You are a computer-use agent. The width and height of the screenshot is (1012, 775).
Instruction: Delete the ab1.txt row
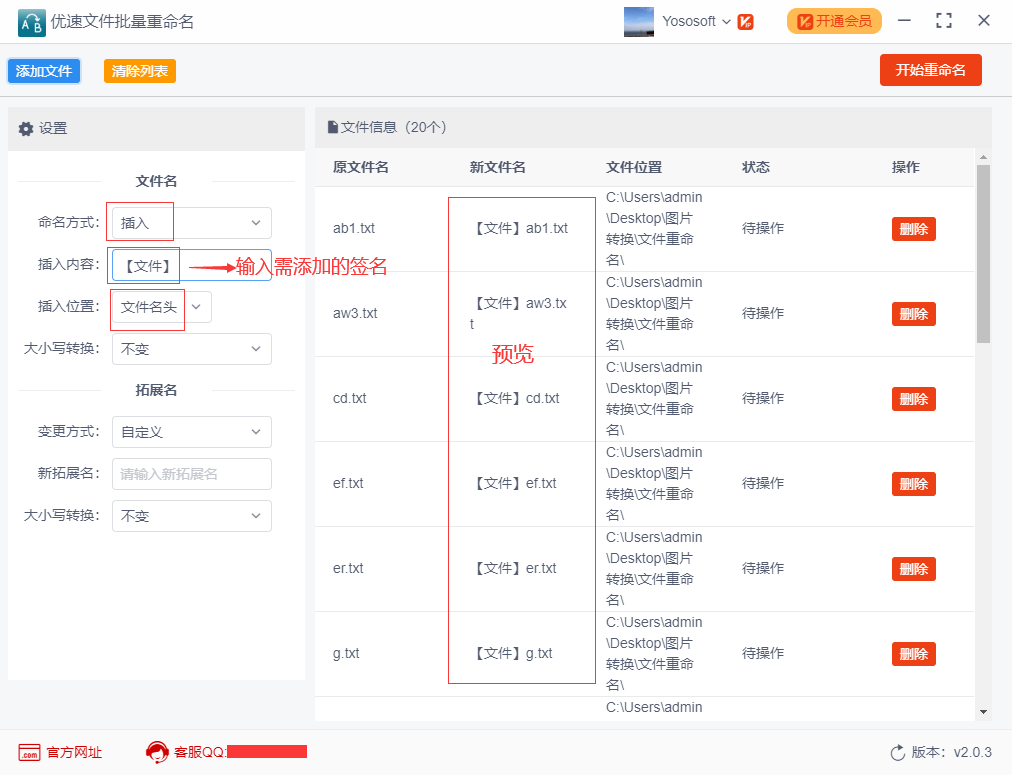(913, 229)
